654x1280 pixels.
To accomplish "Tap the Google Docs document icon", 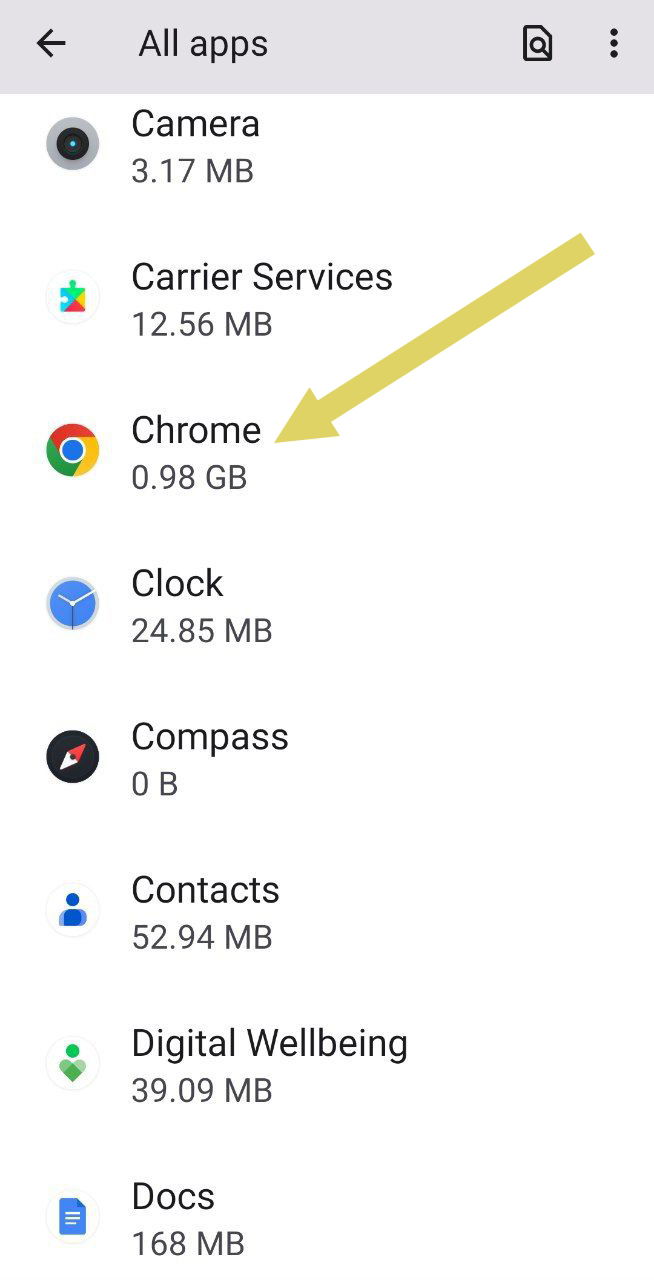I will pyautogui.click(x=72, y=1216).
